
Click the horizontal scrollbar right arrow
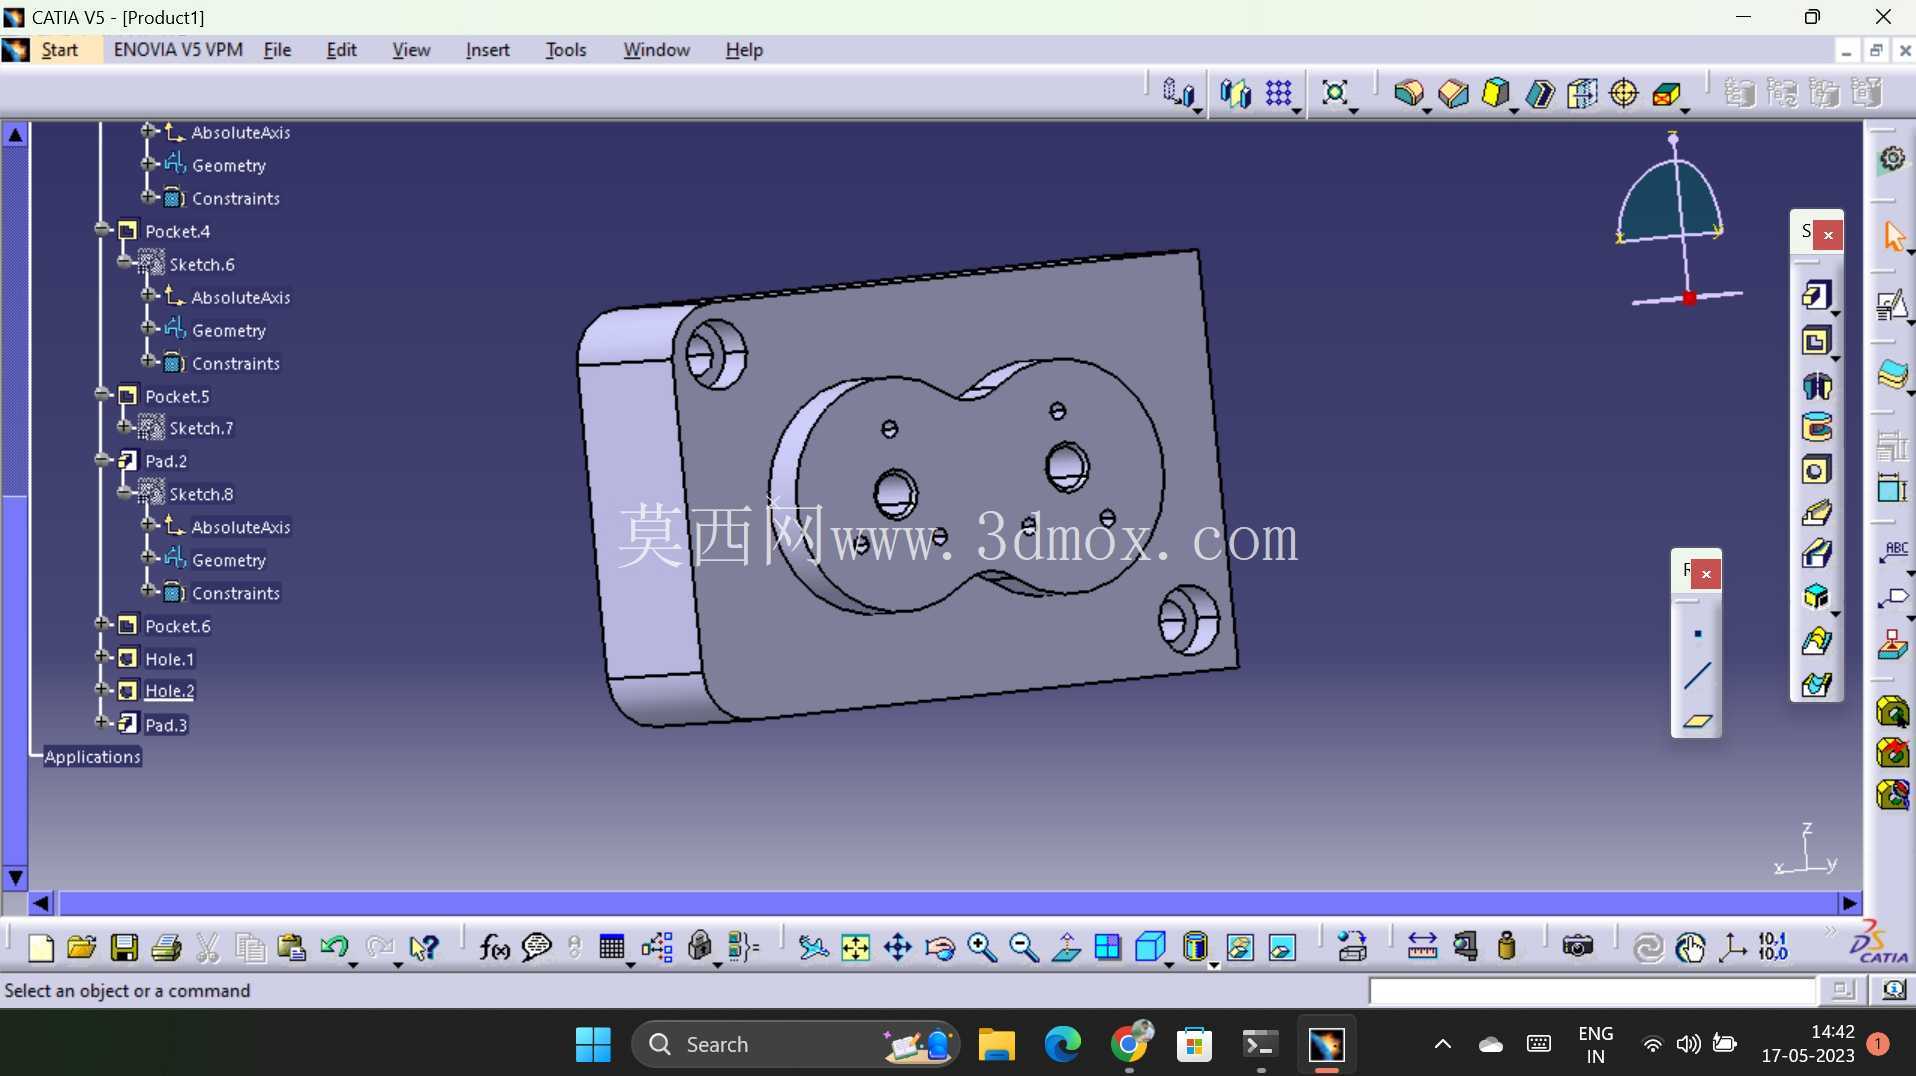click(1849, 903)
